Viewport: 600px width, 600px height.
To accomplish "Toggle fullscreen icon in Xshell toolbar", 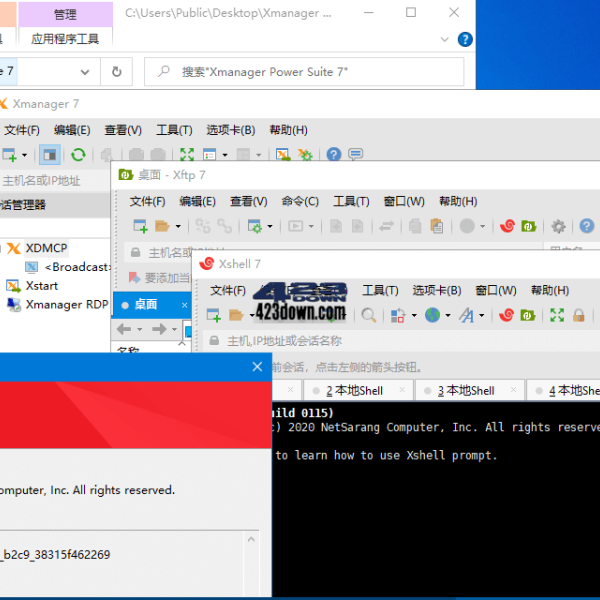I will coord(557,315).
